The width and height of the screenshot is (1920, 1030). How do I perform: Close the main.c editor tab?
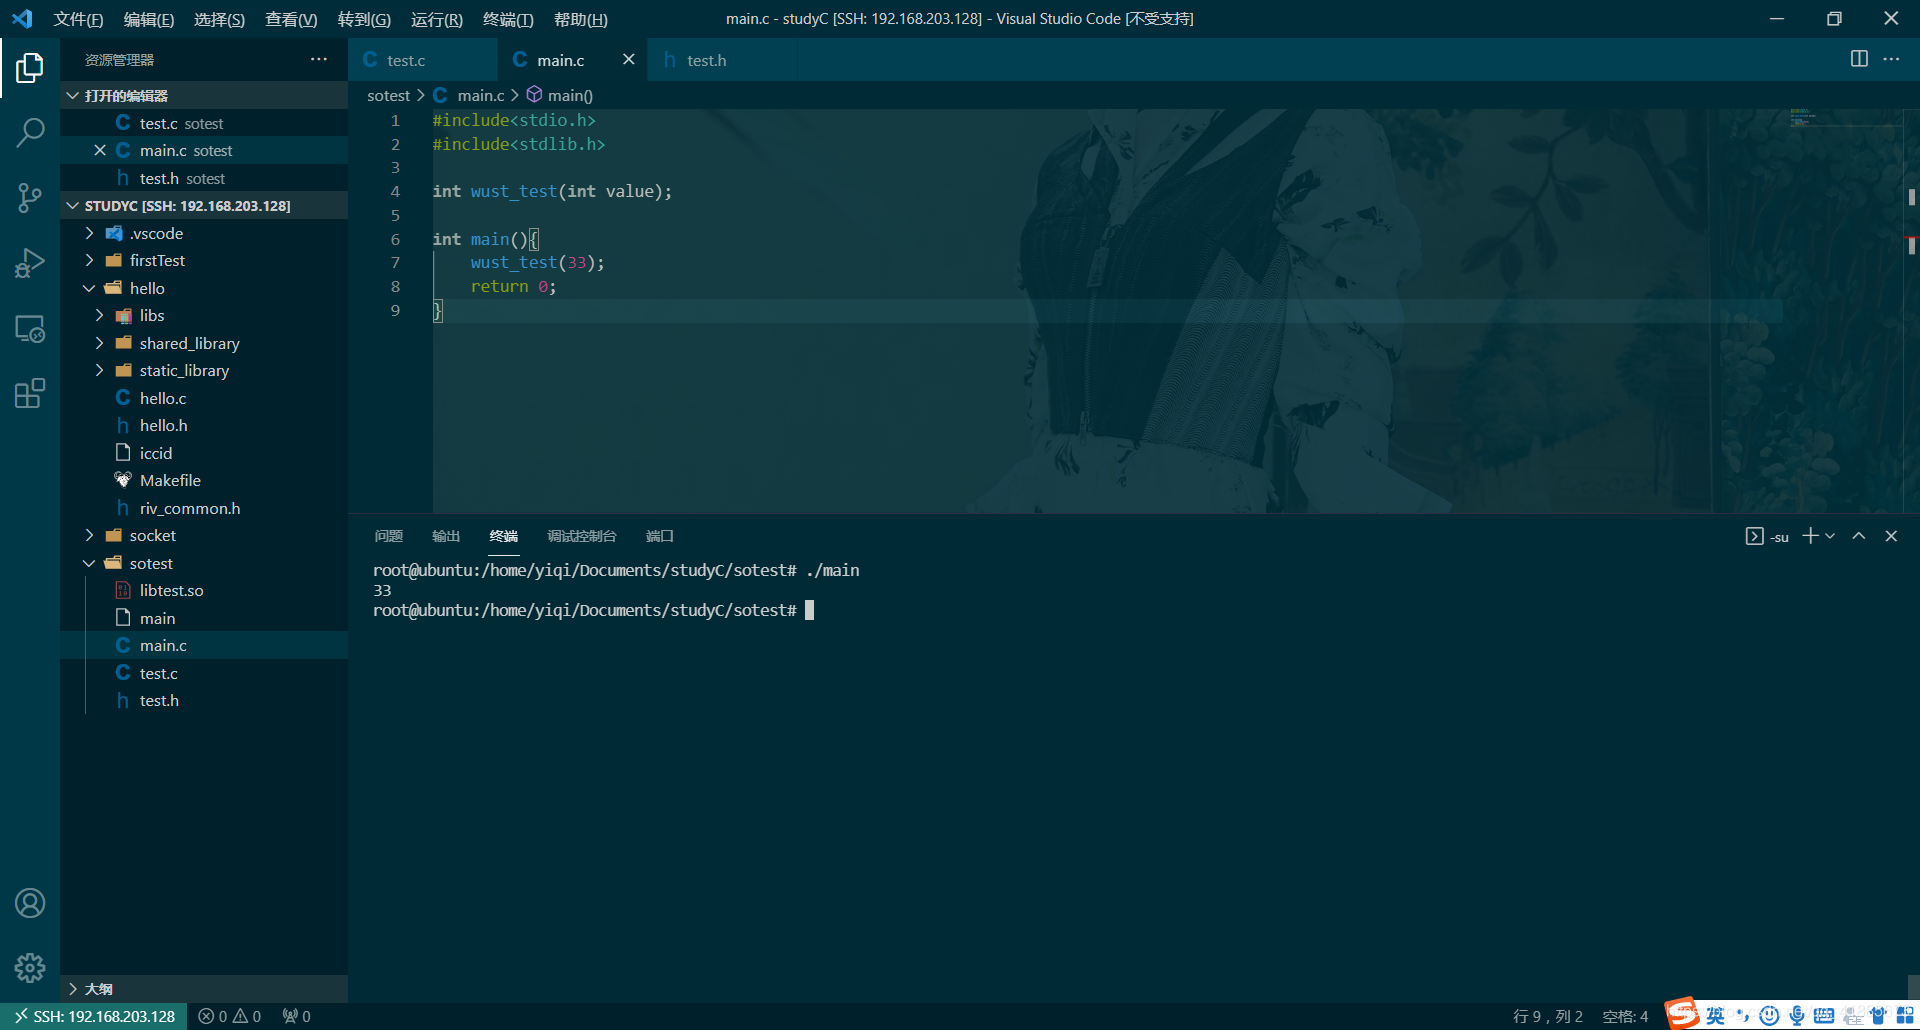[628, 59]
